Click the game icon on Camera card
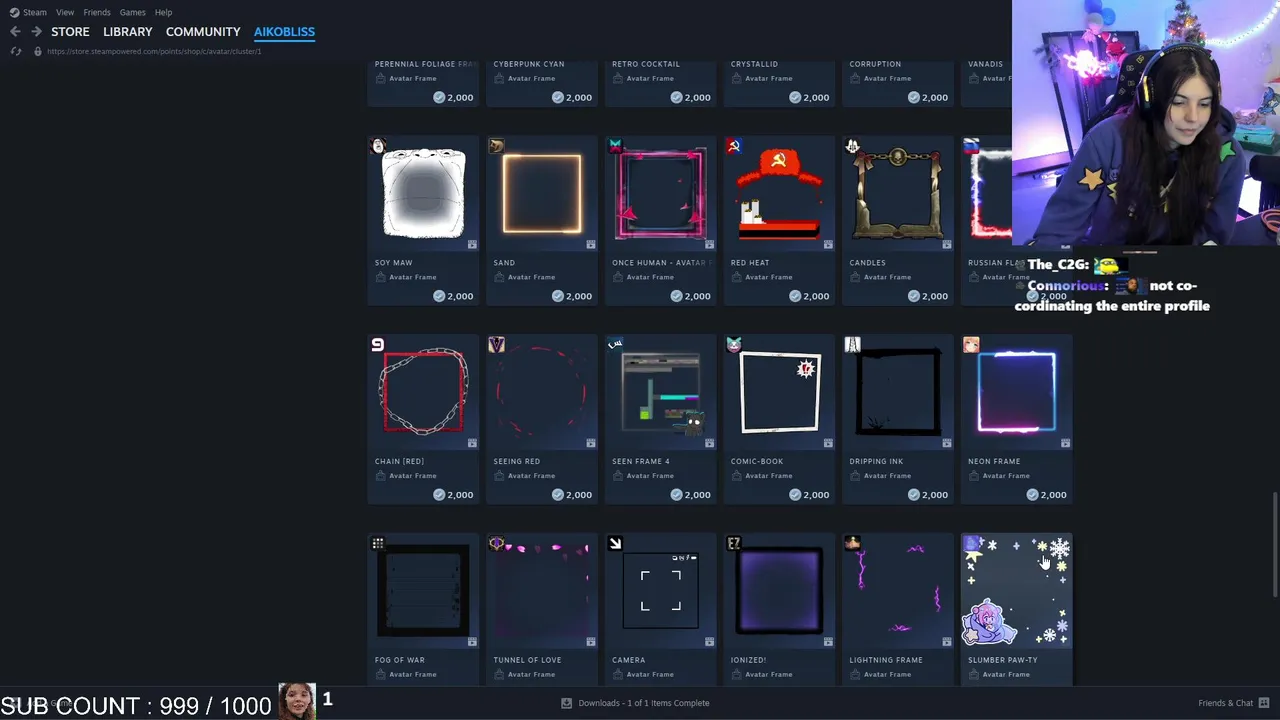 [x=615, y=543]
